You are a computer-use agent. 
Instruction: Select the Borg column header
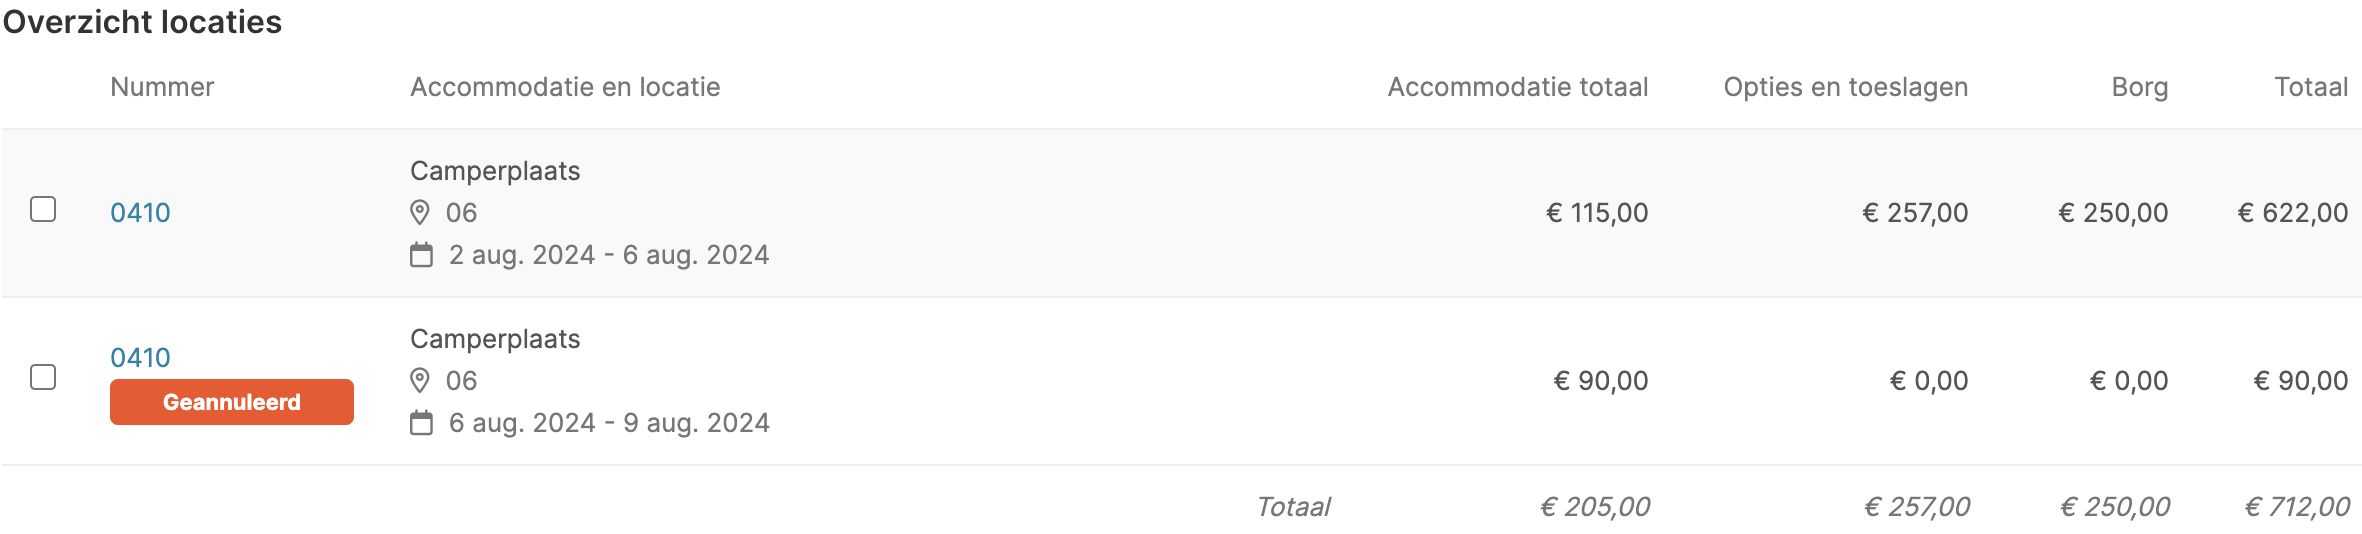(2139, 87)
